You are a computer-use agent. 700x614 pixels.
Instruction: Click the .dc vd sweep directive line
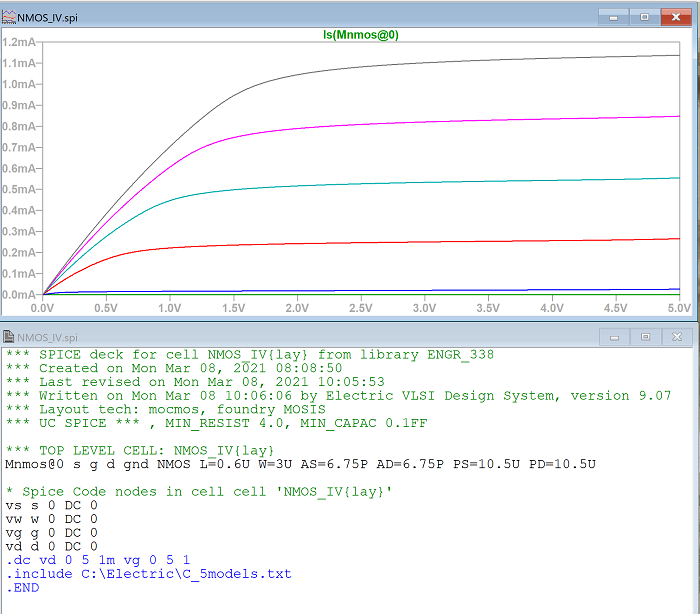coord(98,560)
